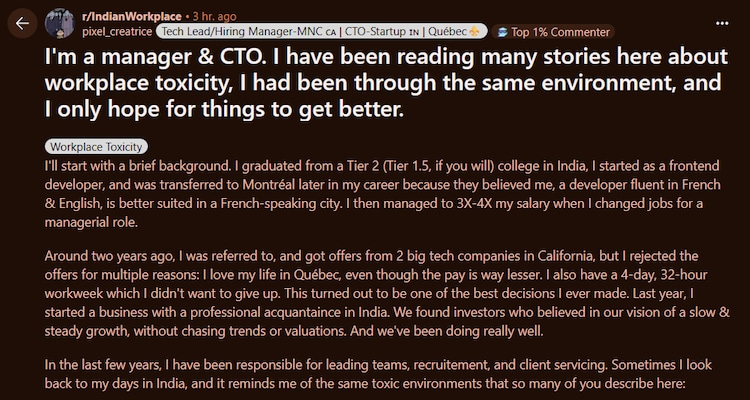The height and width of the screenshot is (400, 750).
Task: Click the Workplace Toxicity post flair
Action: (96, 146)
